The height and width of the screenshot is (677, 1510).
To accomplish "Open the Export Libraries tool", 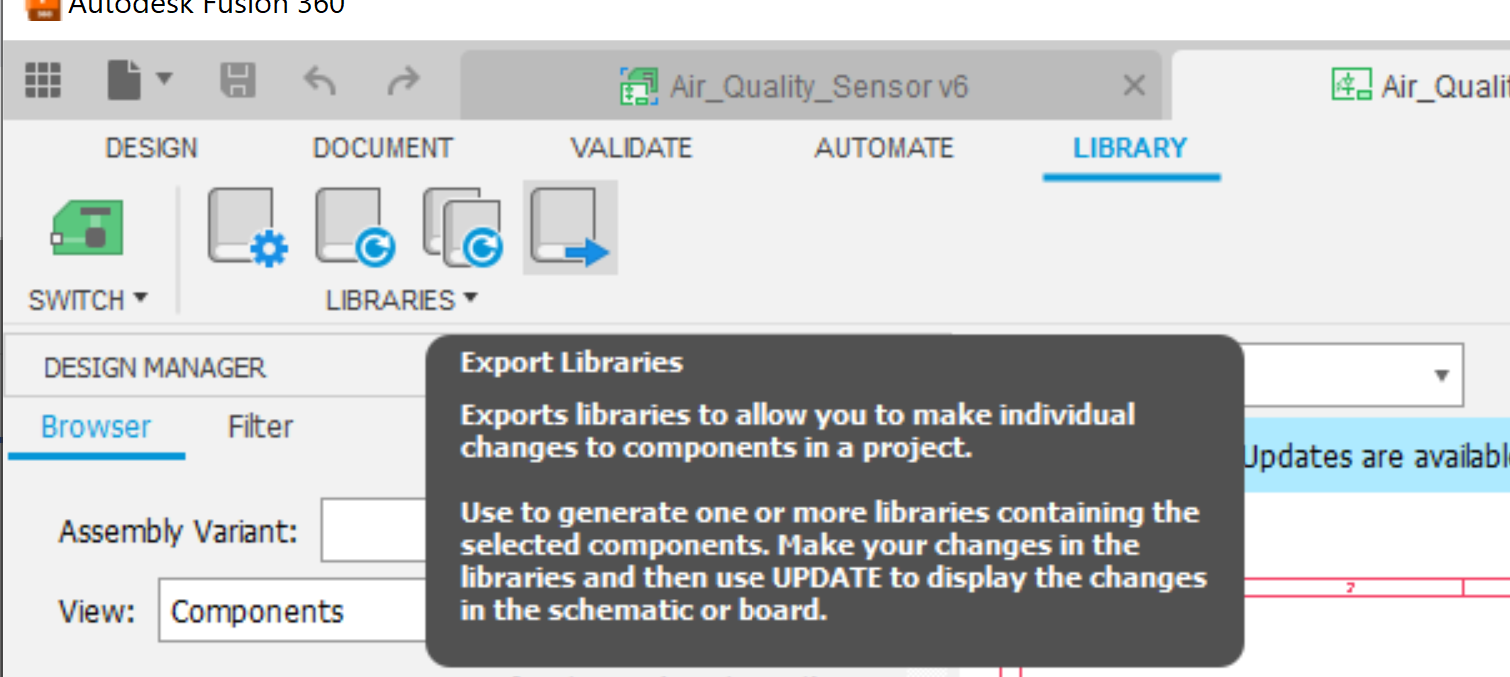I will coord(569,227).
